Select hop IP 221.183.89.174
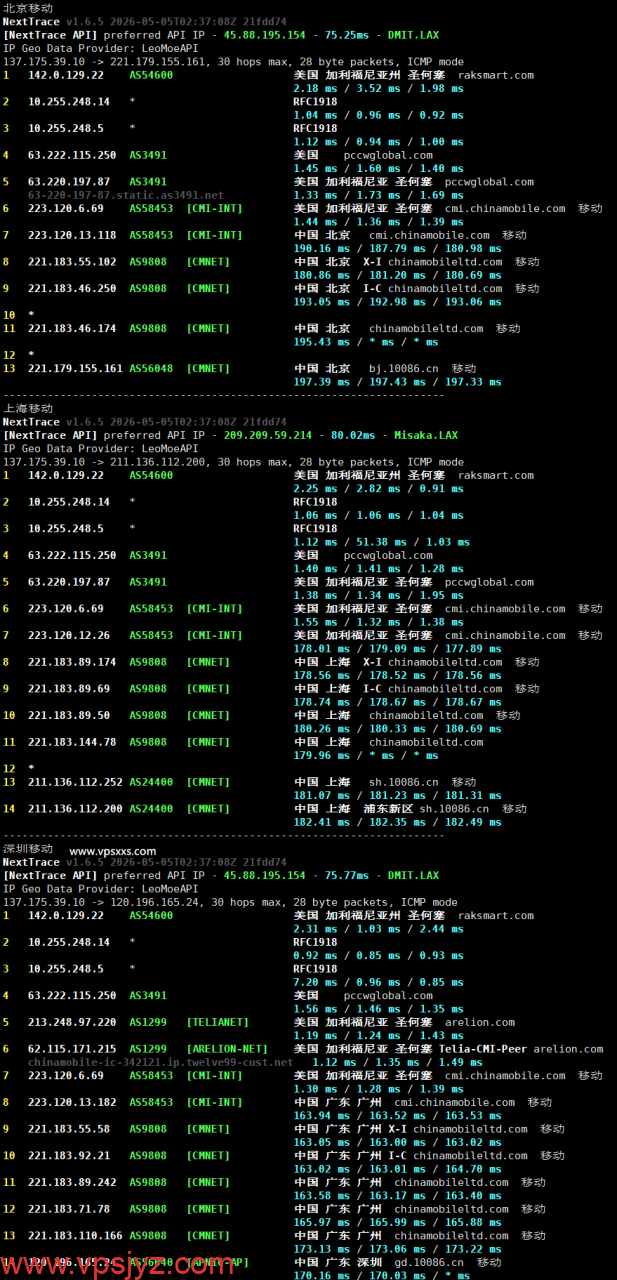The width and height of the screenshot is (617, 1280). click(x=72, y=662)
